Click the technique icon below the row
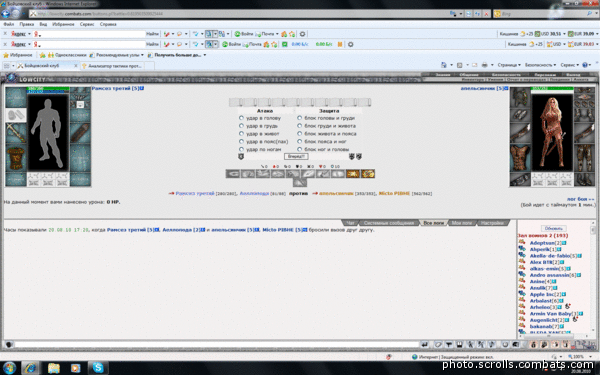This screenshot has width=600, height=375. pyautogui.click(x=300, y=183)
